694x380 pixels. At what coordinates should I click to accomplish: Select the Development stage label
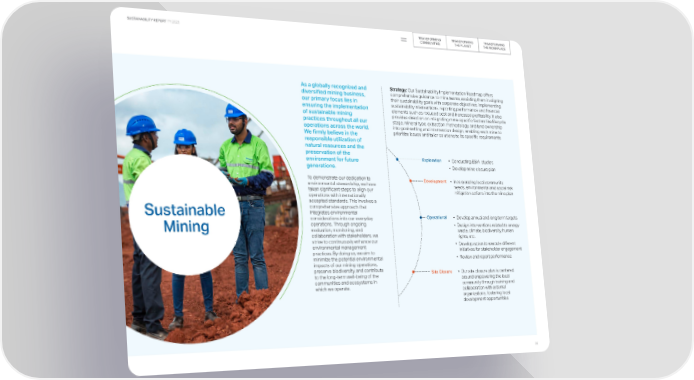[x=435, y=181]
